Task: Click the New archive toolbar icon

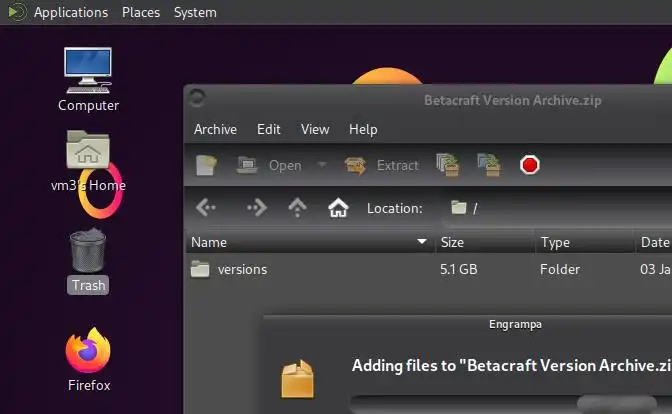Action: pos(206,165)
